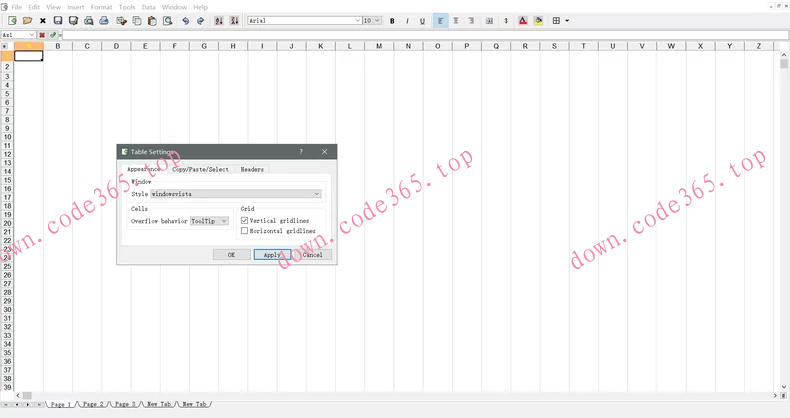Switch to the Page 2 sheet tab

click(93, 404)
